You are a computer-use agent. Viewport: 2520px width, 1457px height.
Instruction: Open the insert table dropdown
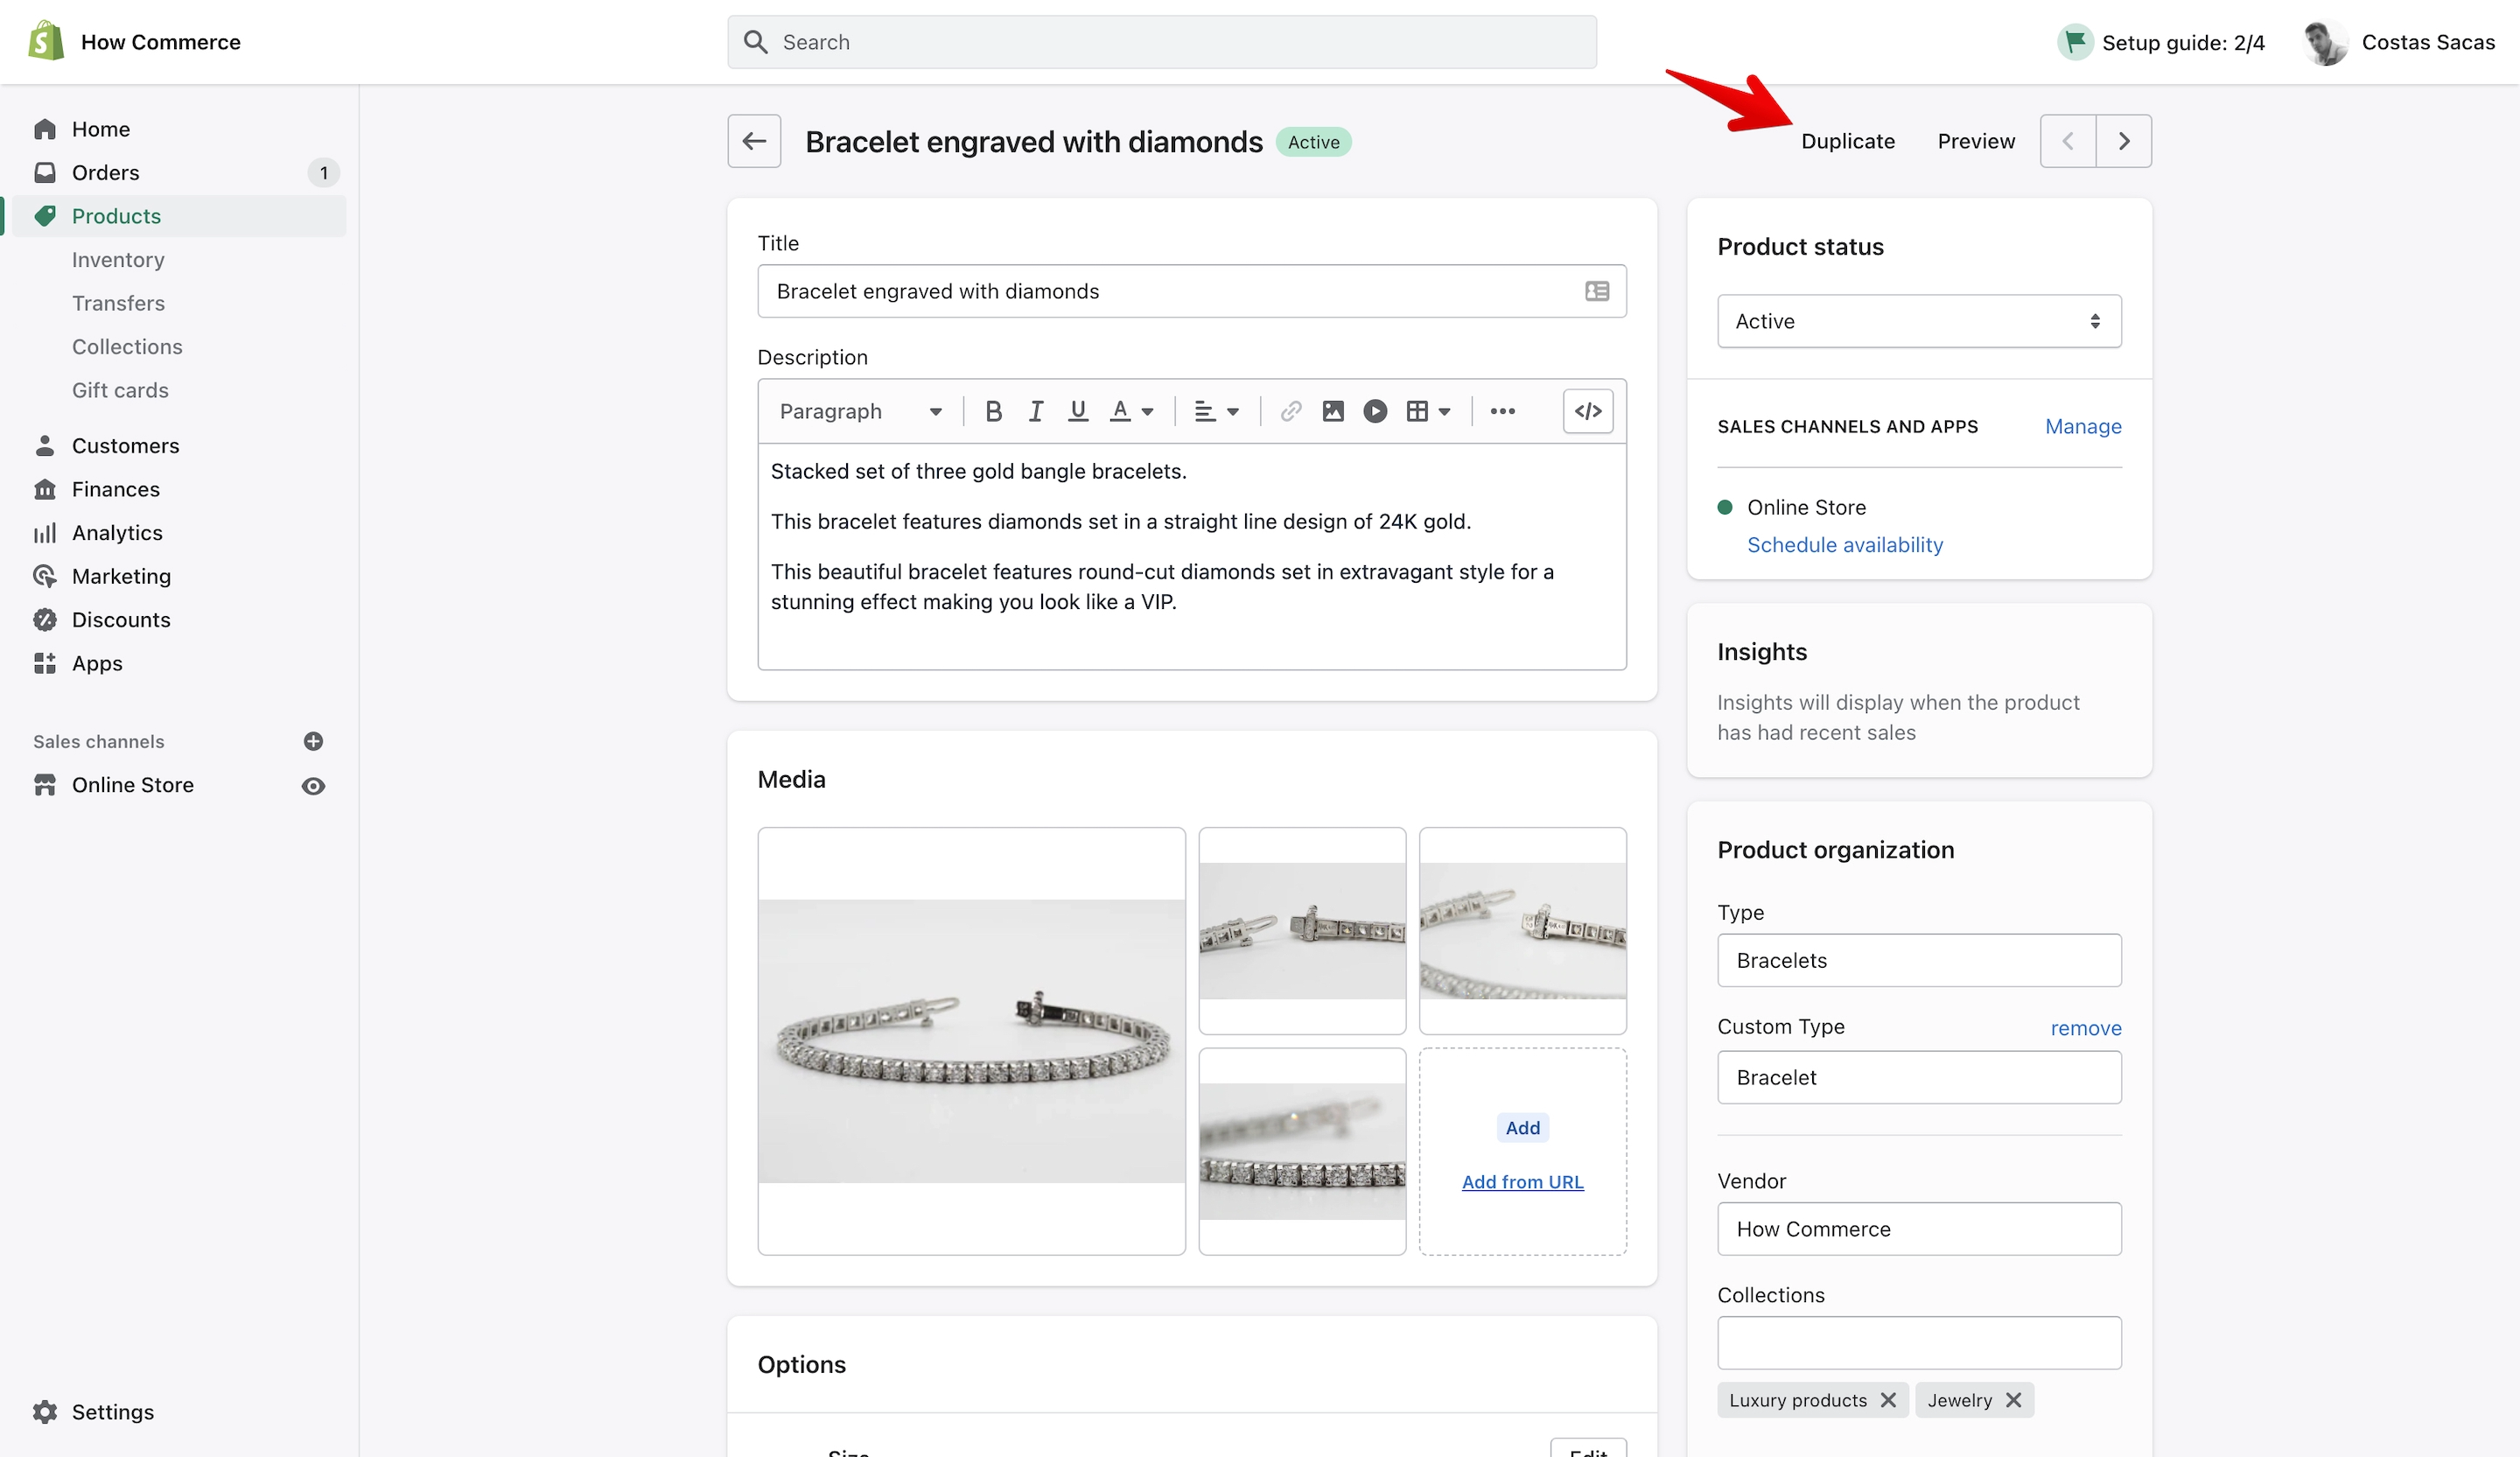pyautogui.click(x=1428, y=411)
